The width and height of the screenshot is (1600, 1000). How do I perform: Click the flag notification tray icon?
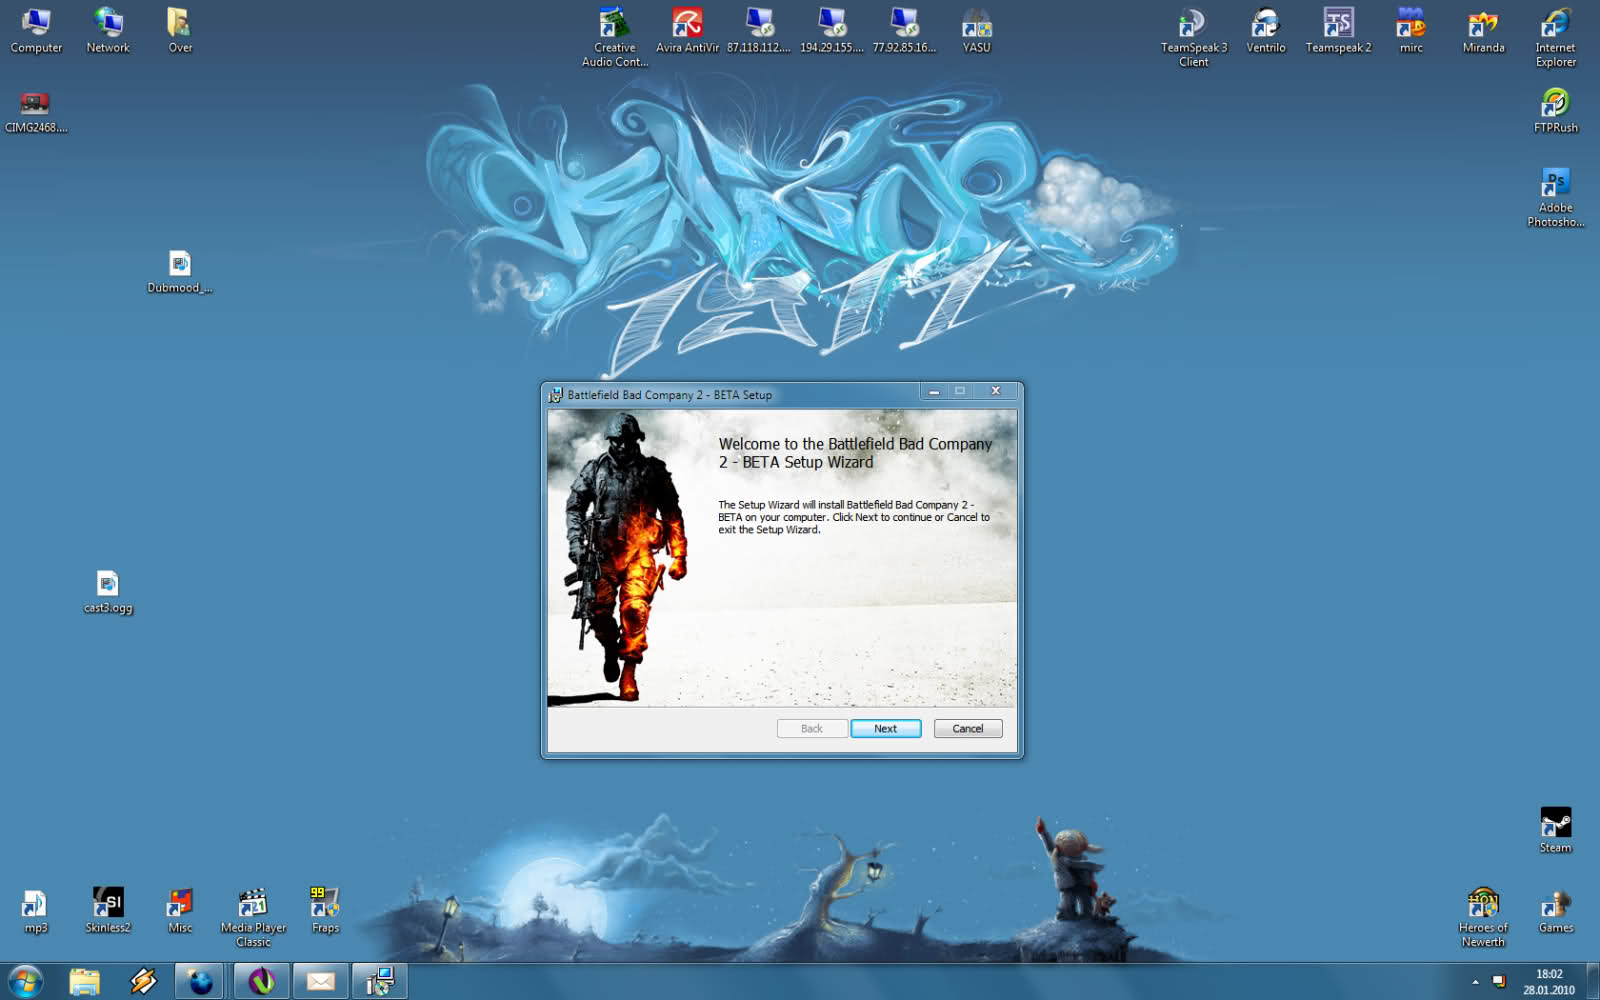1499,982
